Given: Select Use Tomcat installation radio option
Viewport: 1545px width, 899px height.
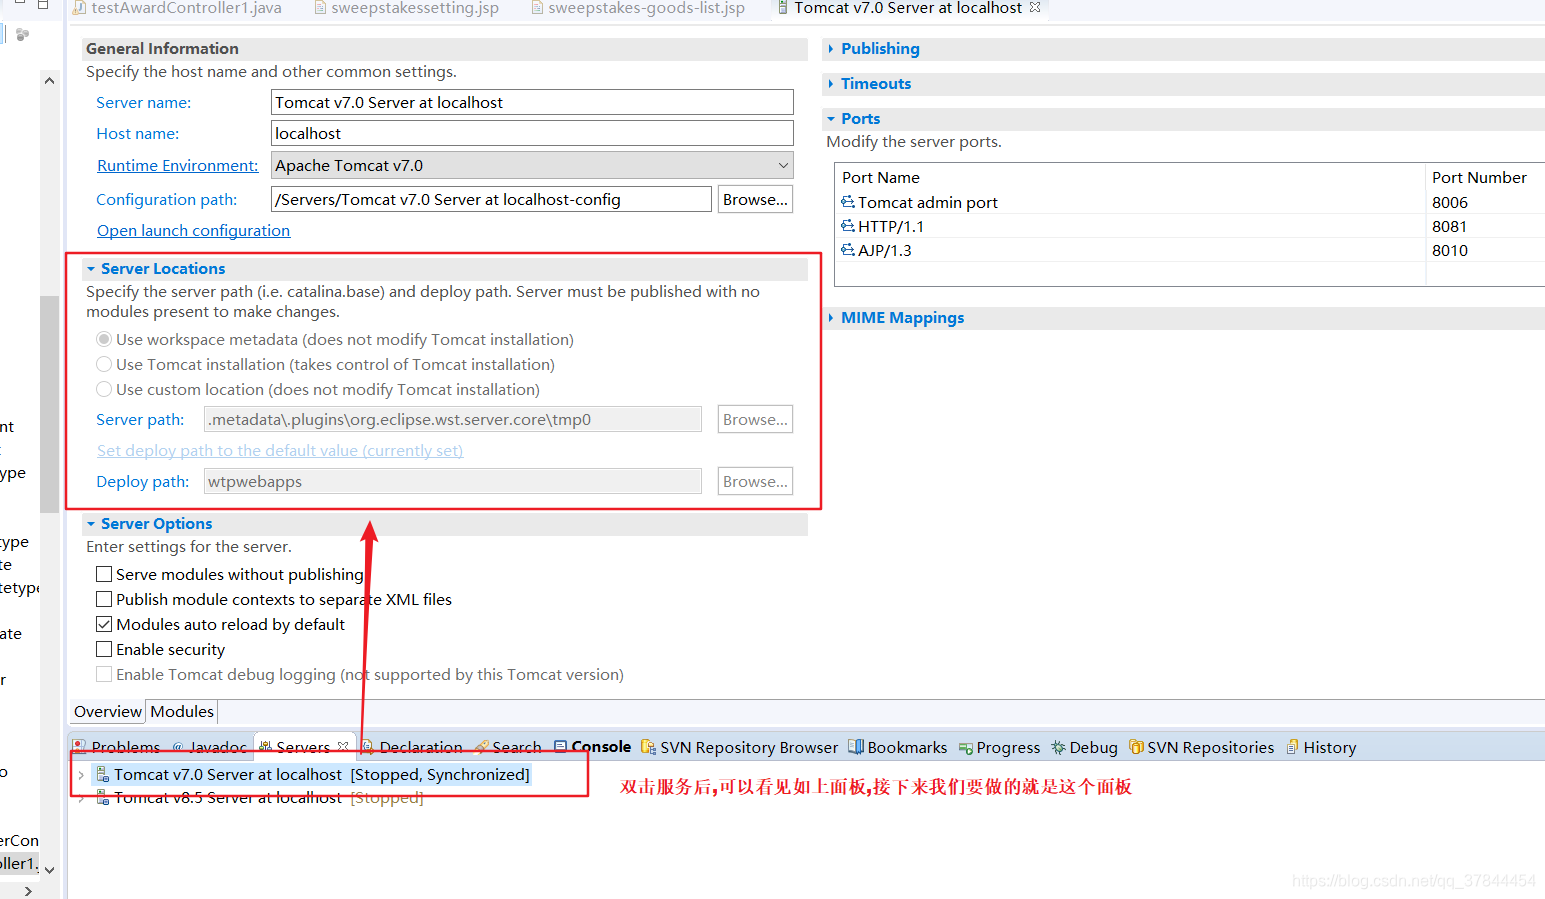Looking at the screenshot, I should [104, 364].
